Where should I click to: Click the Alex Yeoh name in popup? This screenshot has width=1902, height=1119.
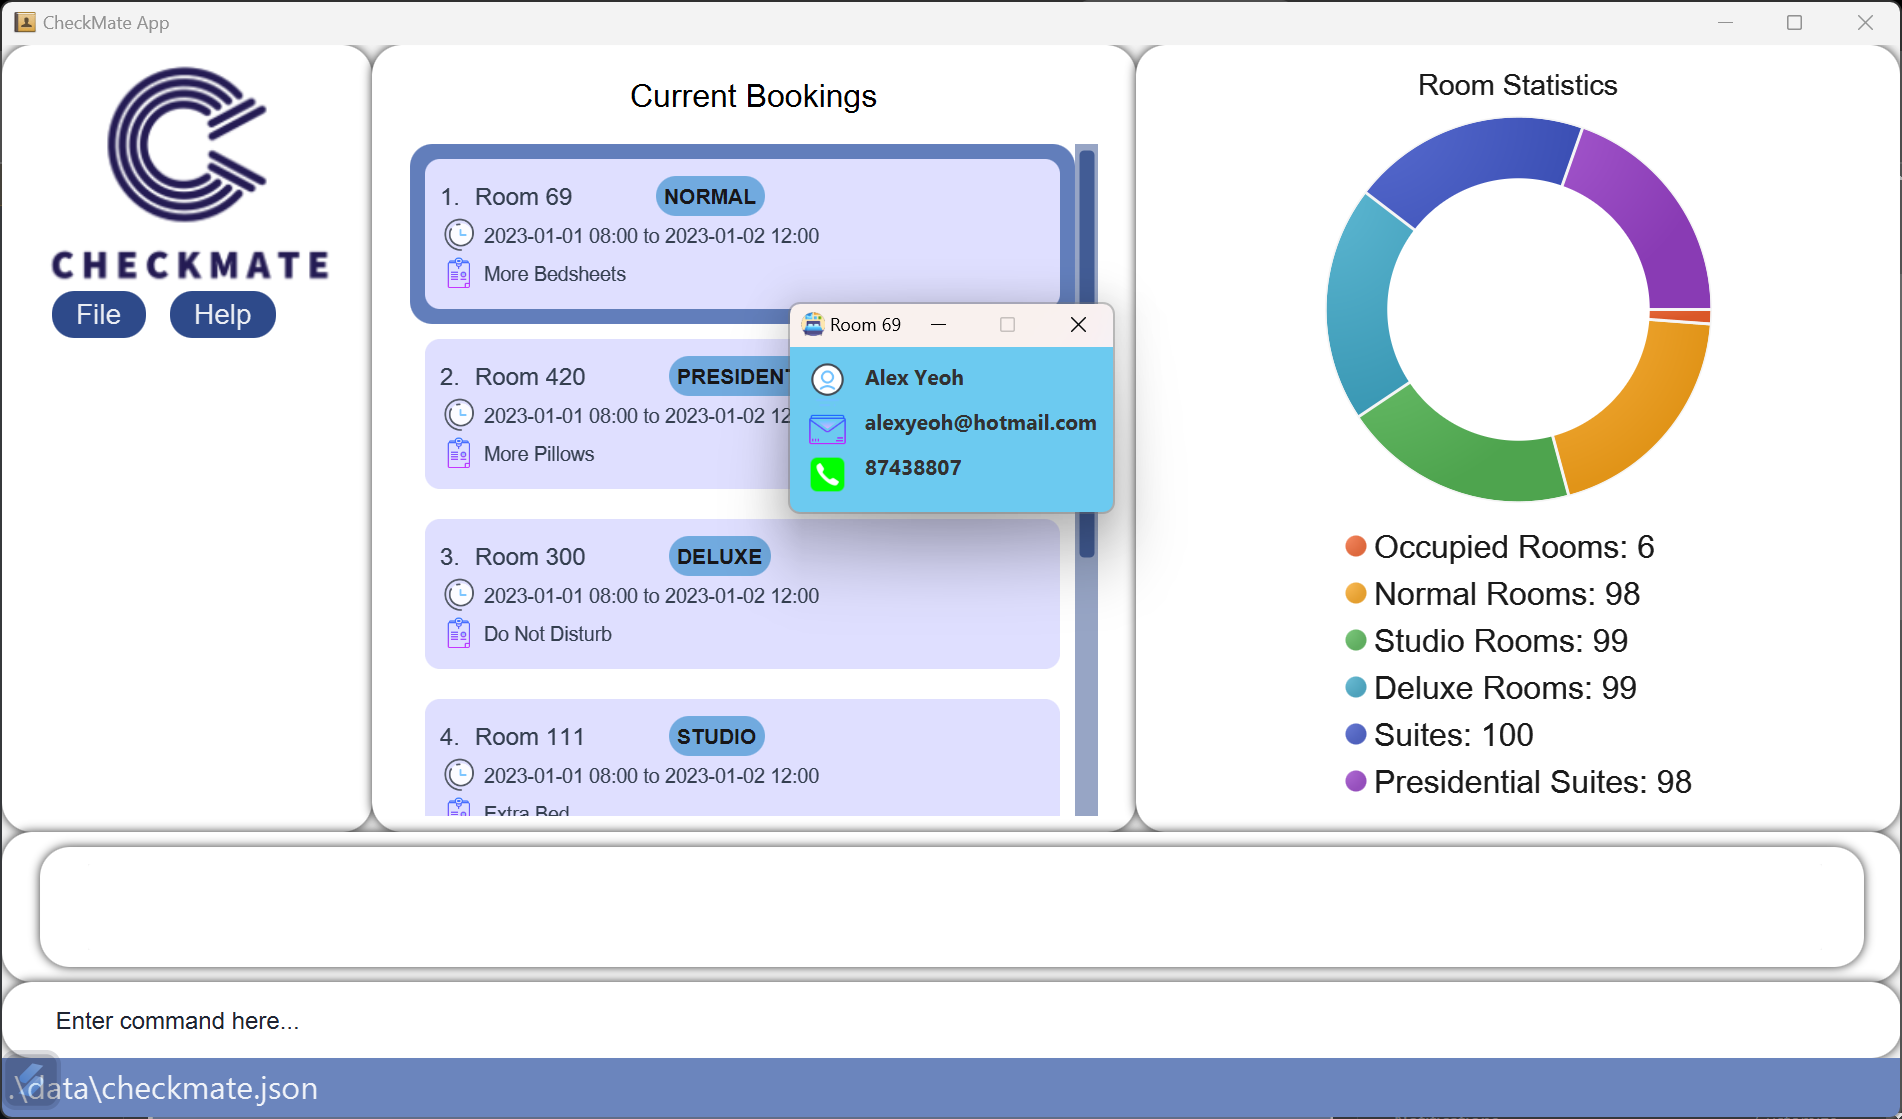[914, 378]
